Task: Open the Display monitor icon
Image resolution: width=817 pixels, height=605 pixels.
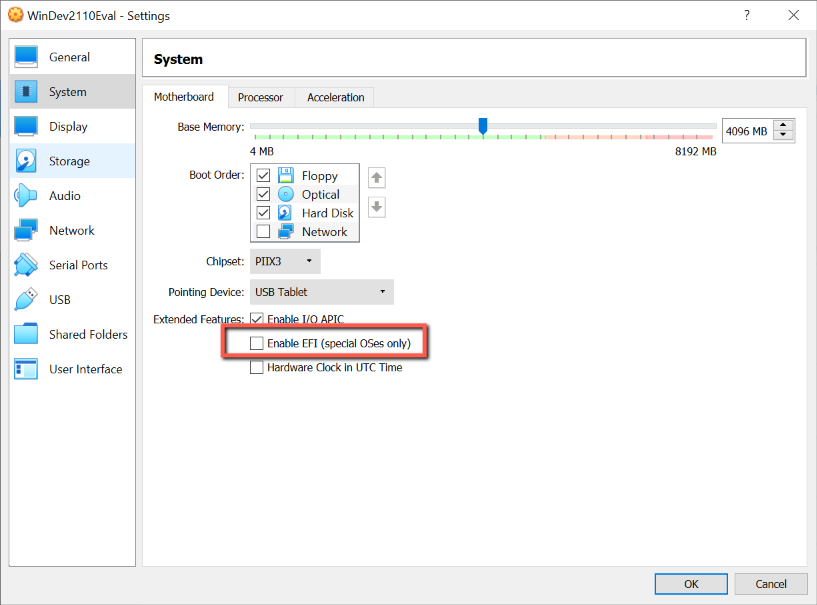Action: click(26, 126)
